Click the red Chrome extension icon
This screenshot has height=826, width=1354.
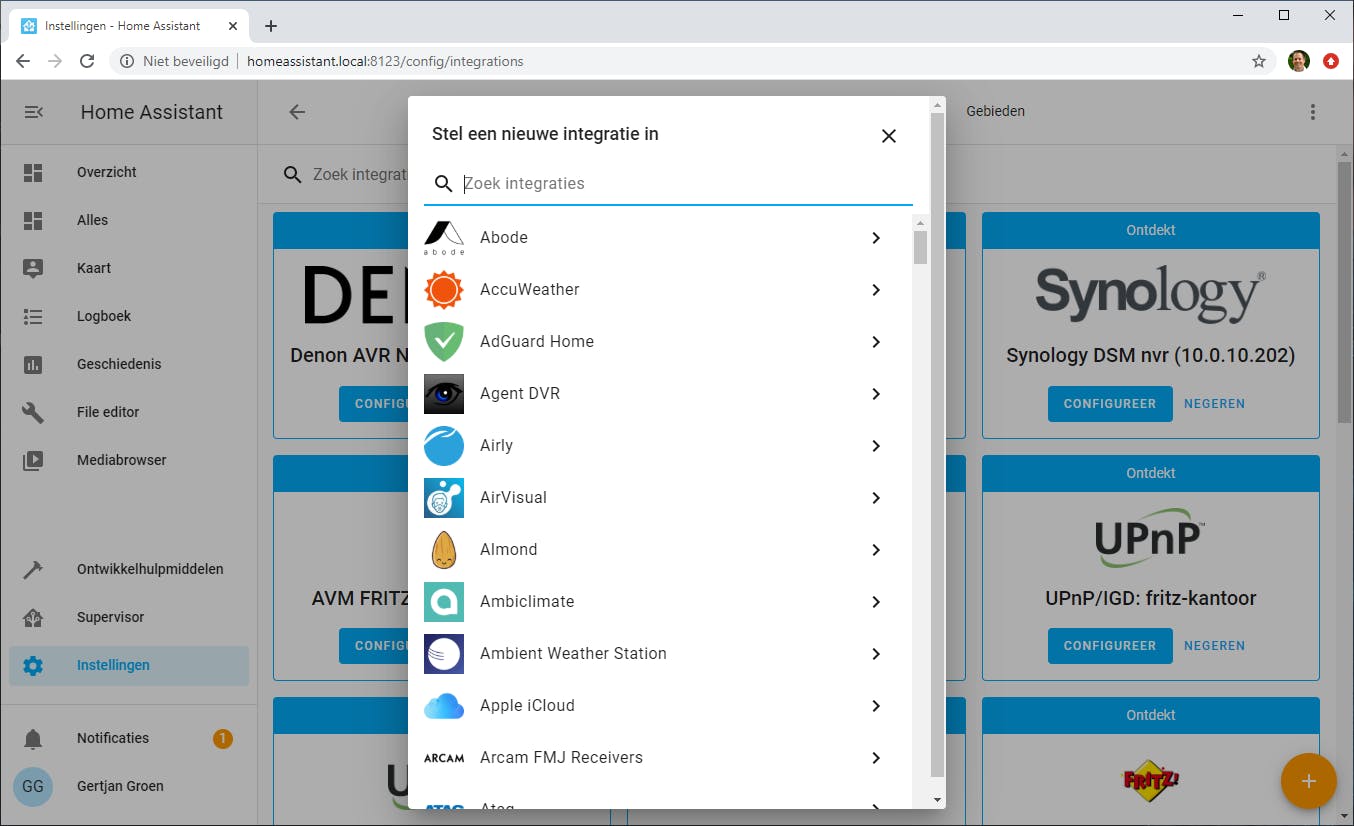(1331, 61)
